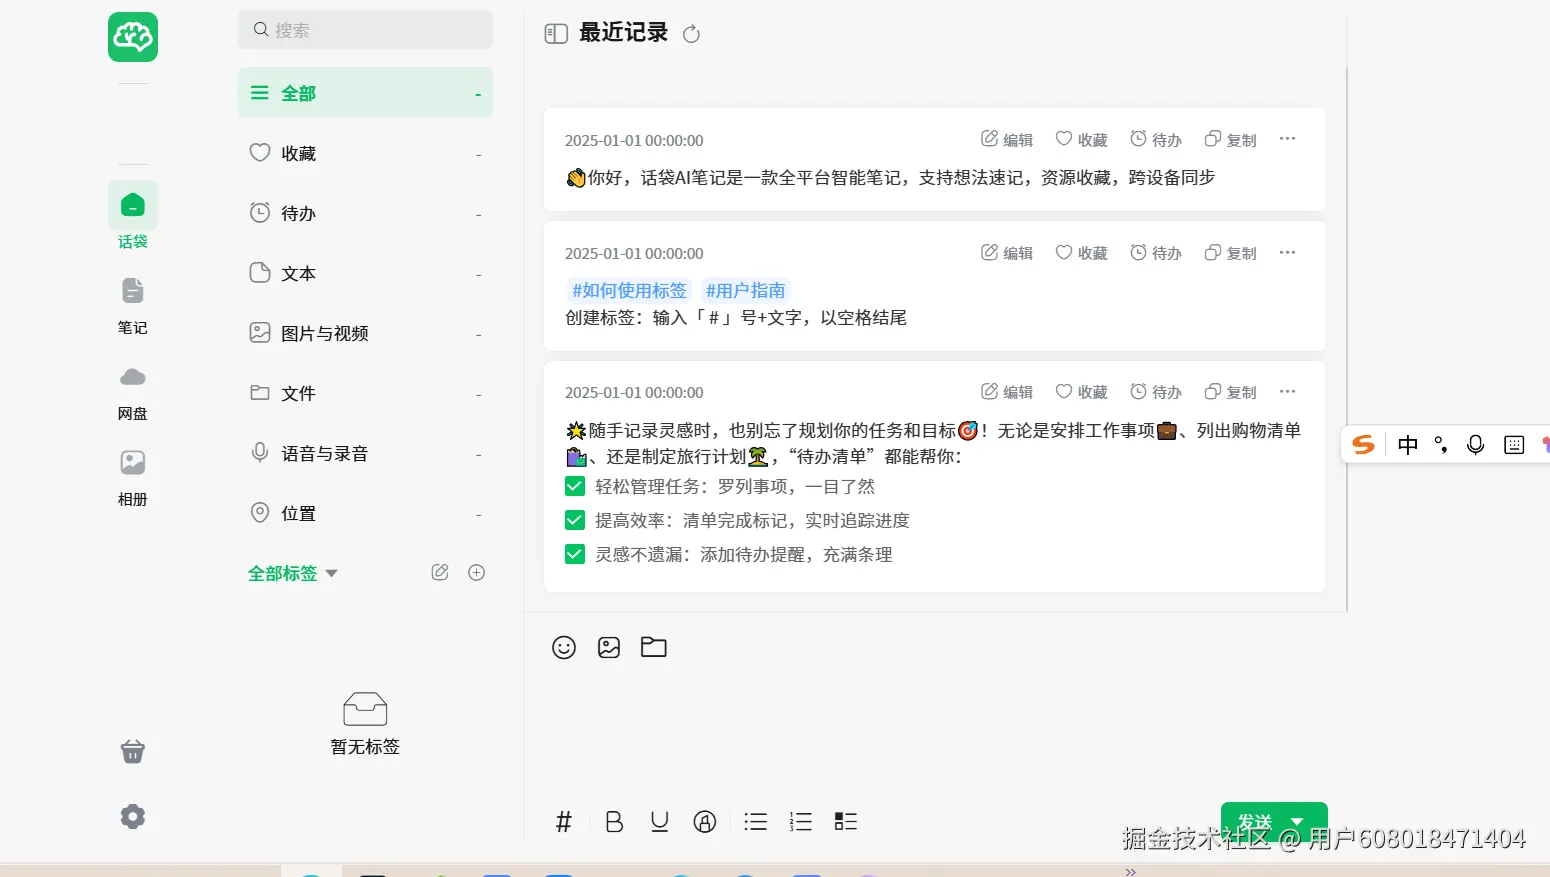
Task: Open the send button dropdown arrow
Action: click(1297, 822)
